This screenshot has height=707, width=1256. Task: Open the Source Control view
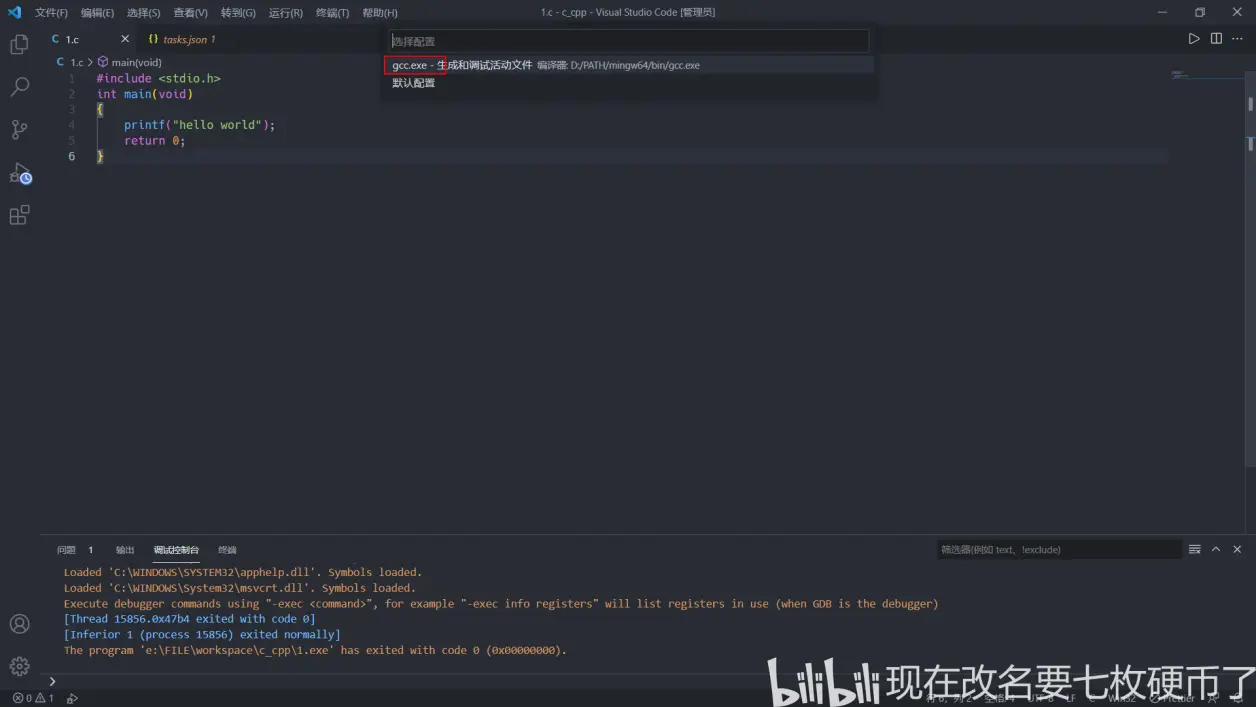pos(19,130)
